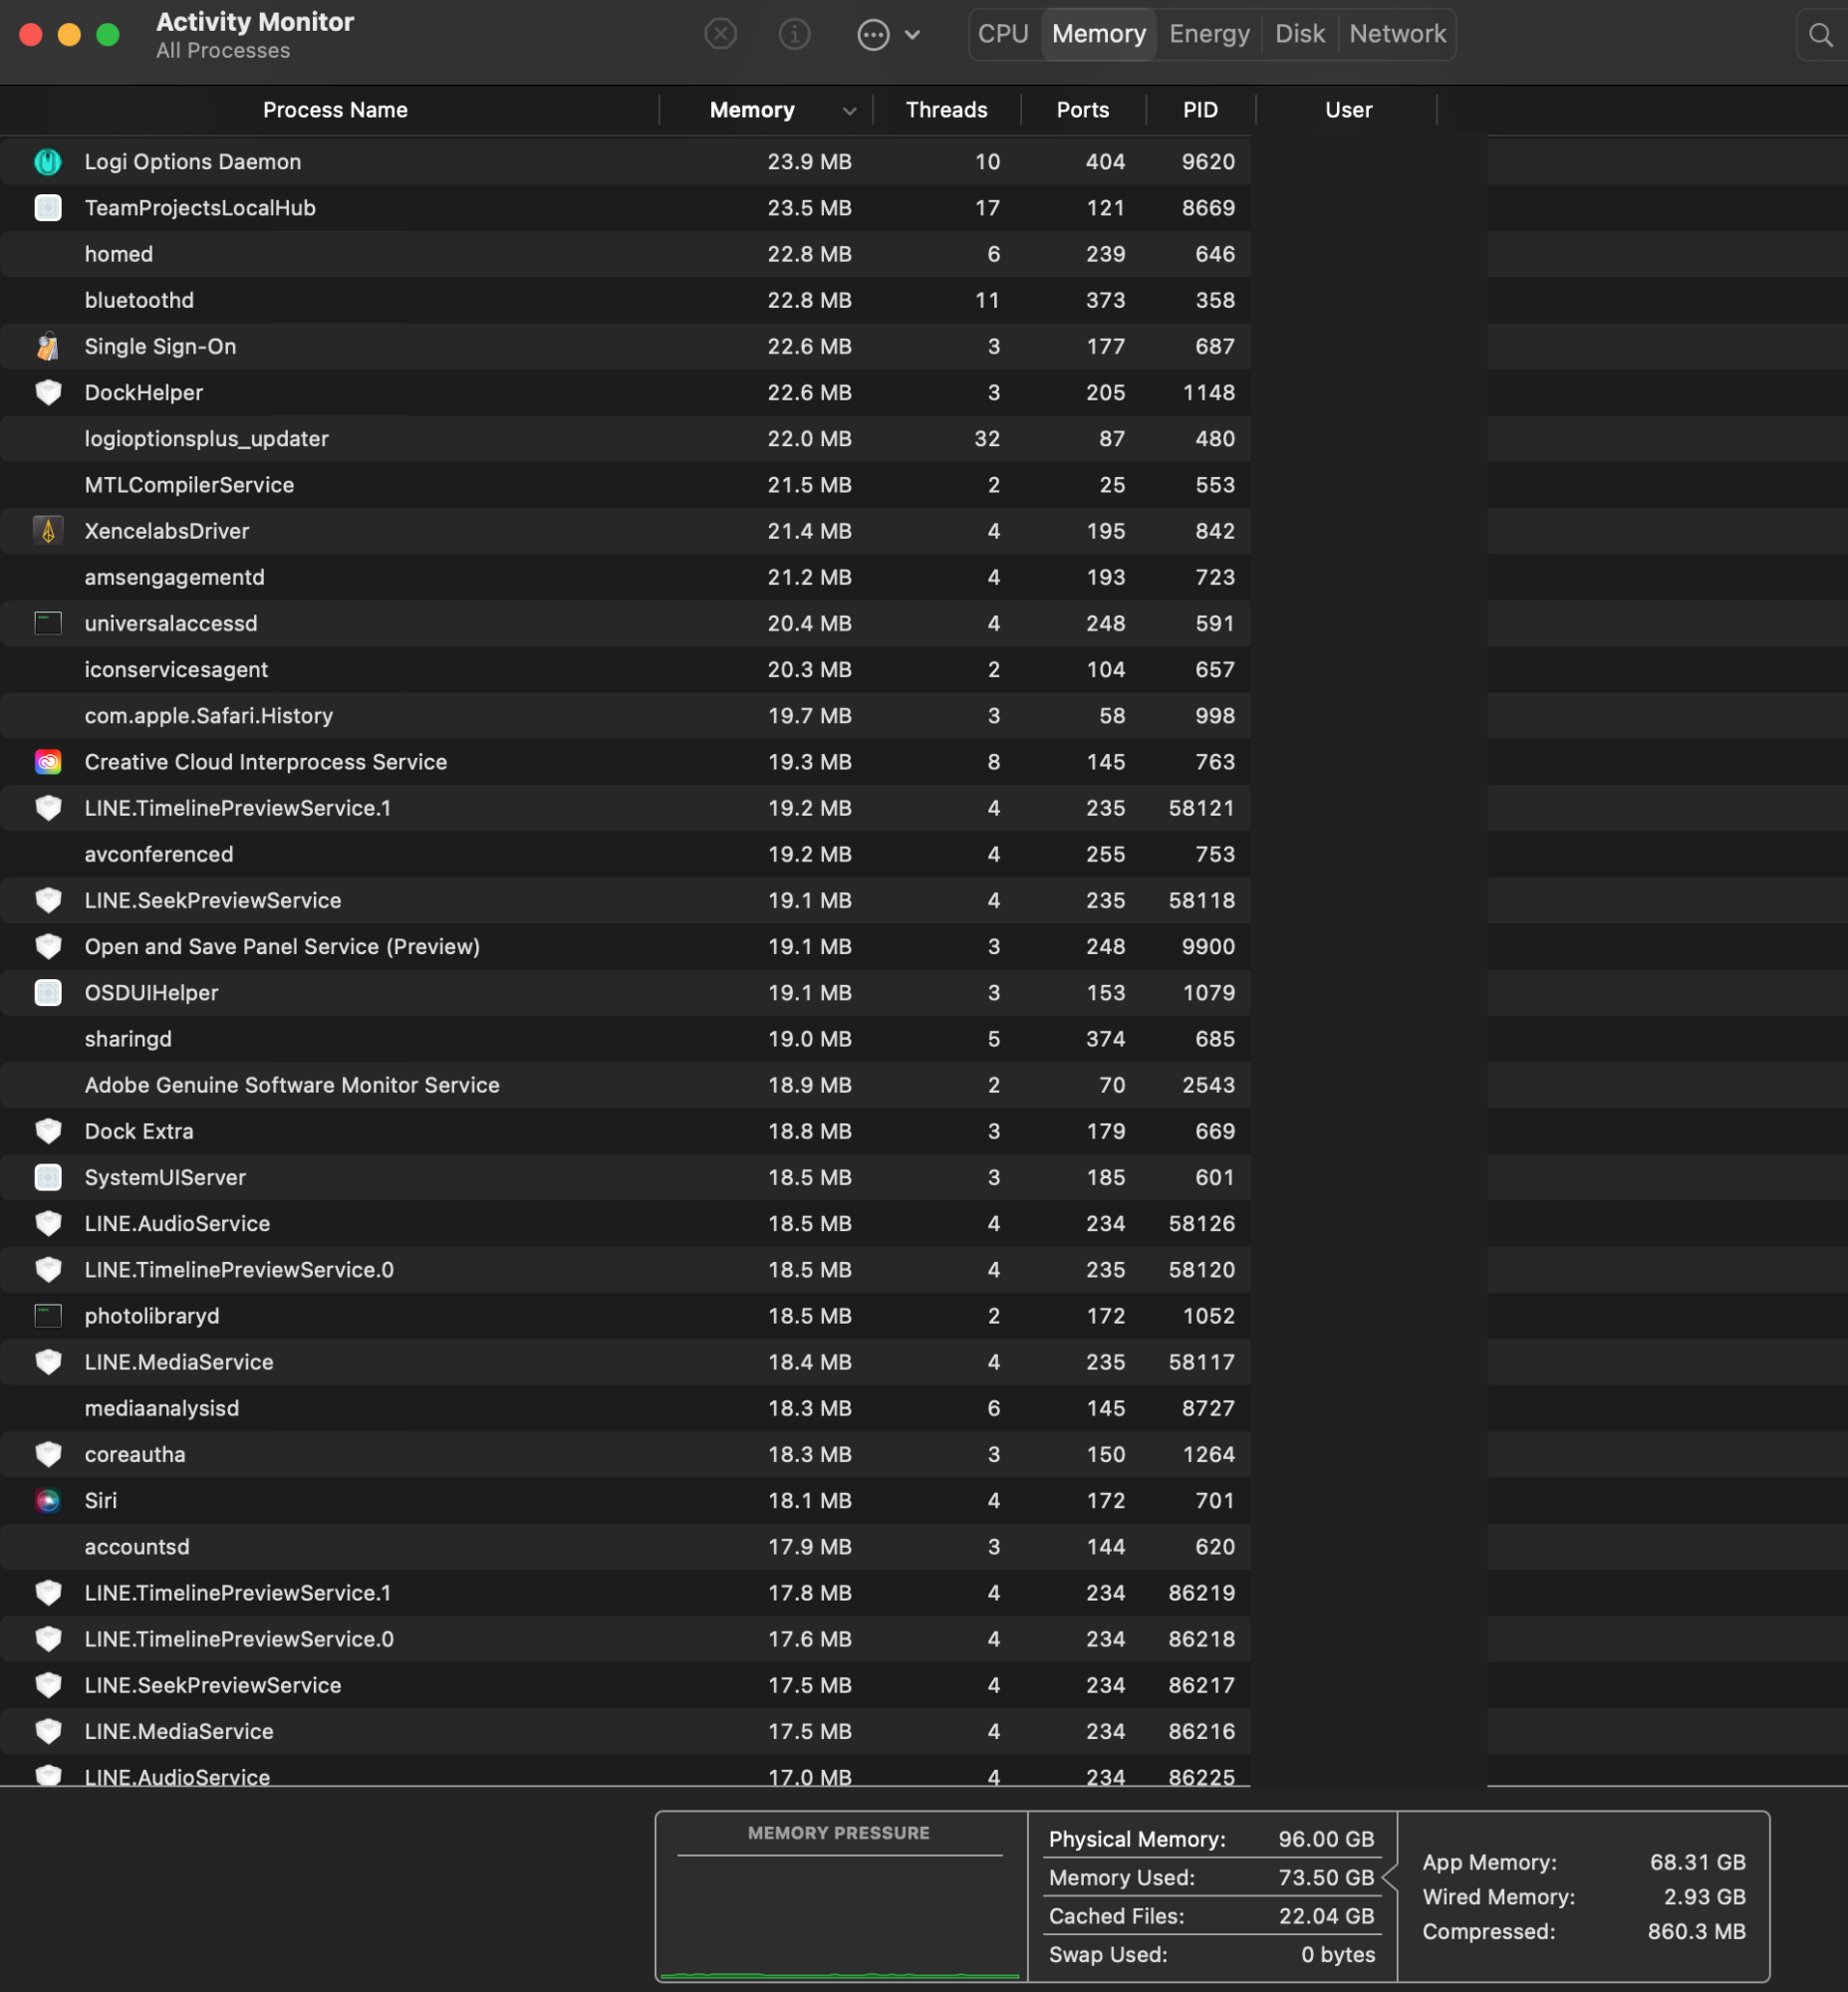Click PID 9900 in the list
This screenshot has height=1992, width=1848.
pos(1208,946)
